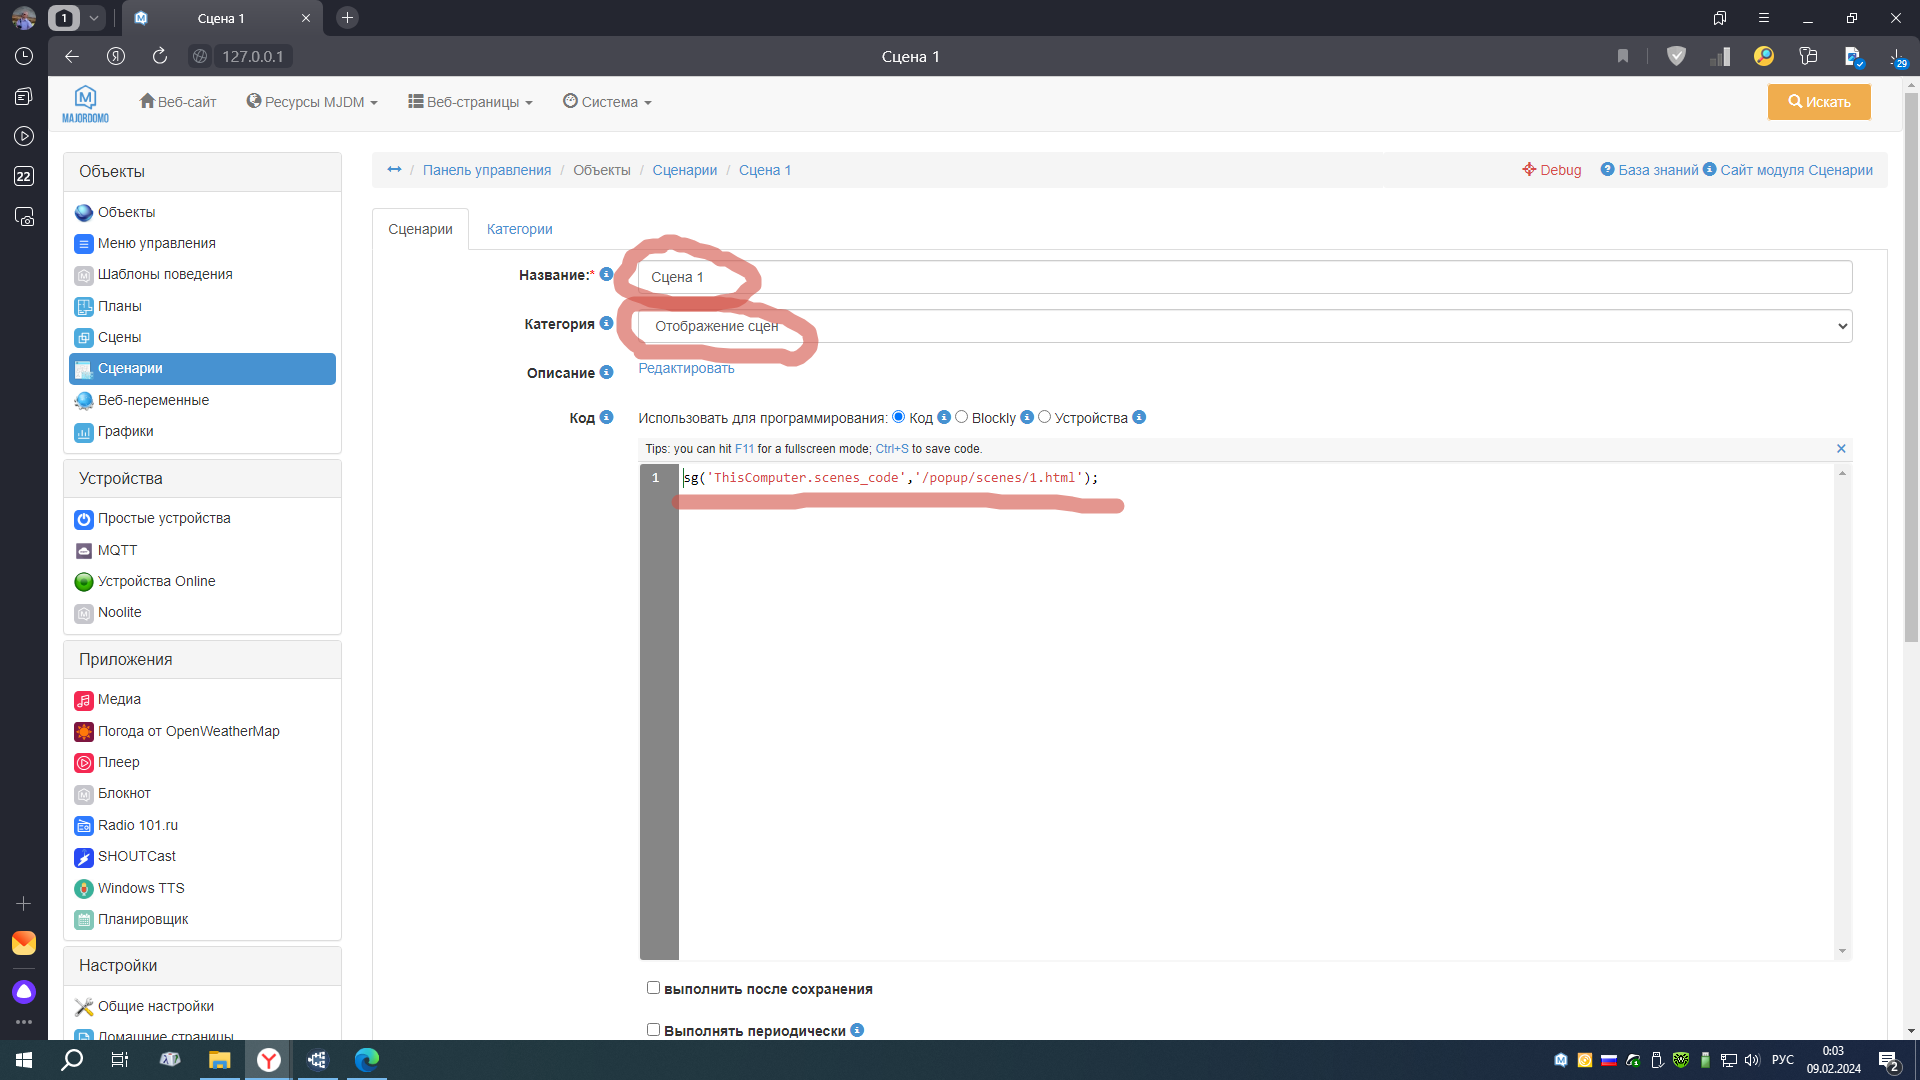Expand the Система menu

pyautogui.click(x=607, y=102)
